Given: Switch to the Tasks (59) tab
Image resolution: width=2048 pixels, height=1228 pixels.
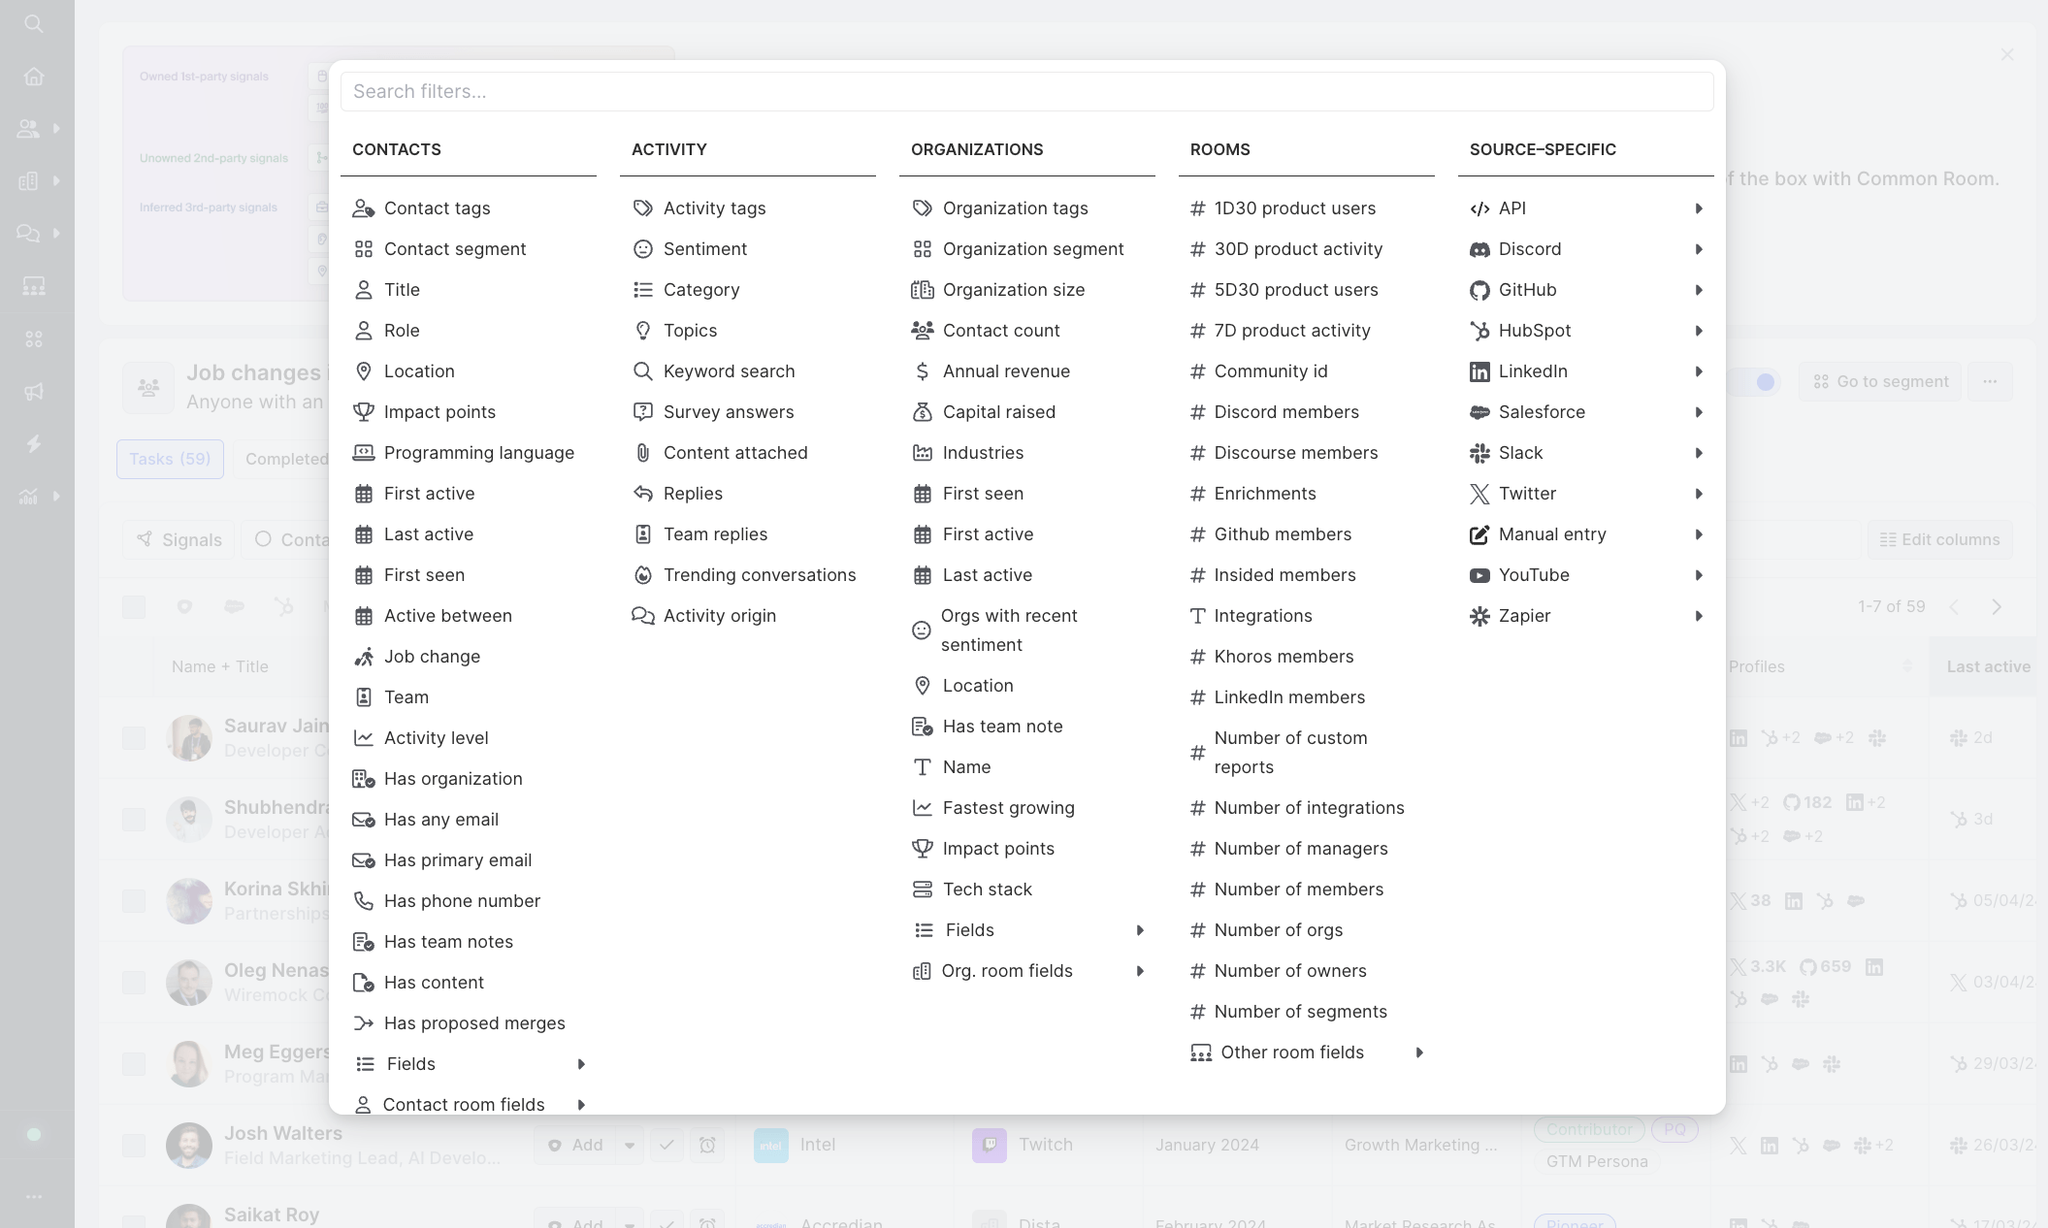Looking at the screenshot, I should pyautogui.click(x=170, y=459).
